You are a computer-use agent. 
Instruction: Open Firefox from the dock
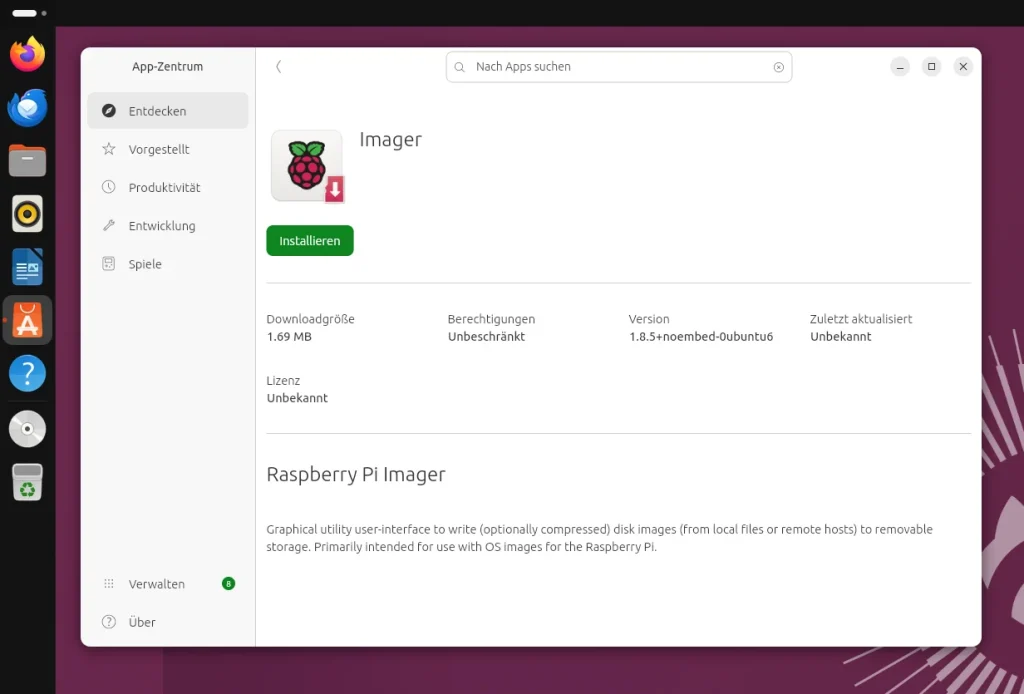pos(27,54)
